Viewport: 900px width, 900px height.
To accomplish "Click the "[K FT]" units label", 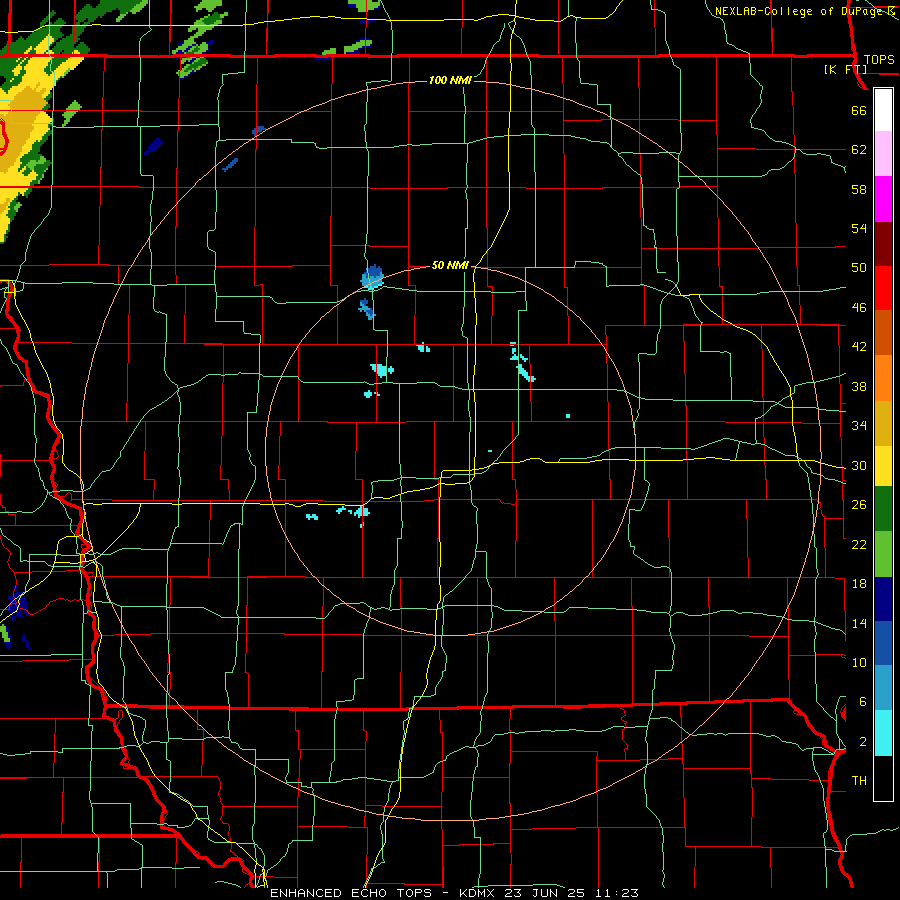I will [x=845, y=70].
